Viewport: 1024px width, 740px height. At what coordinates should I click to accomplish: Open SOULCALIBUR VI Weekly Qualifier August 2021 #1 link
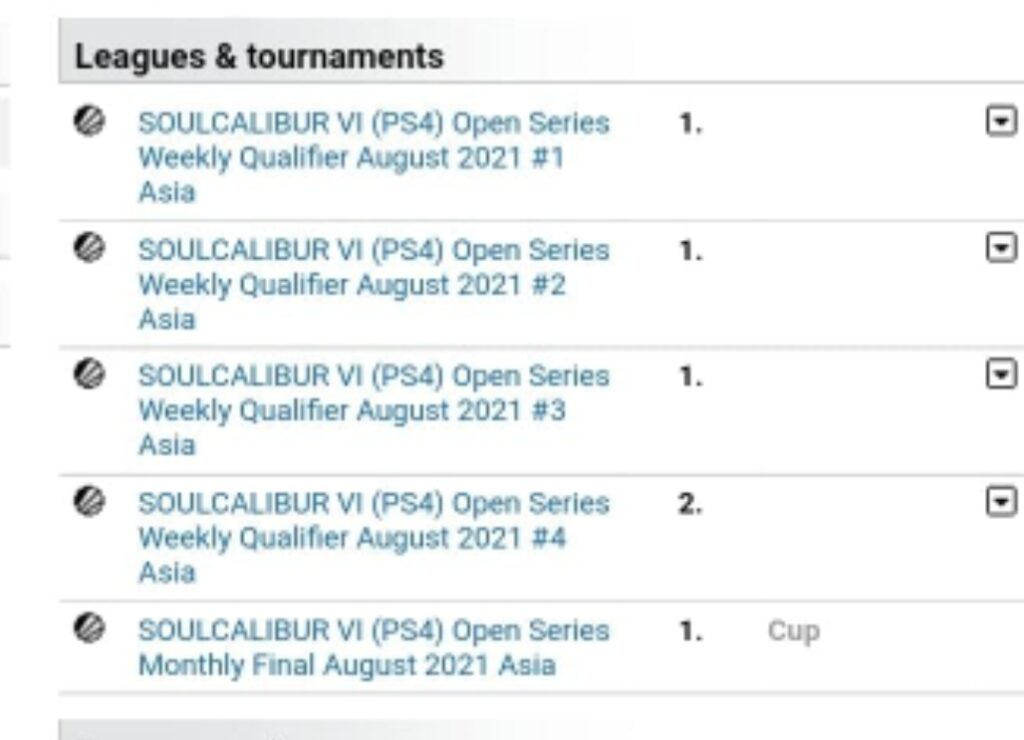[x=374, y=157]
